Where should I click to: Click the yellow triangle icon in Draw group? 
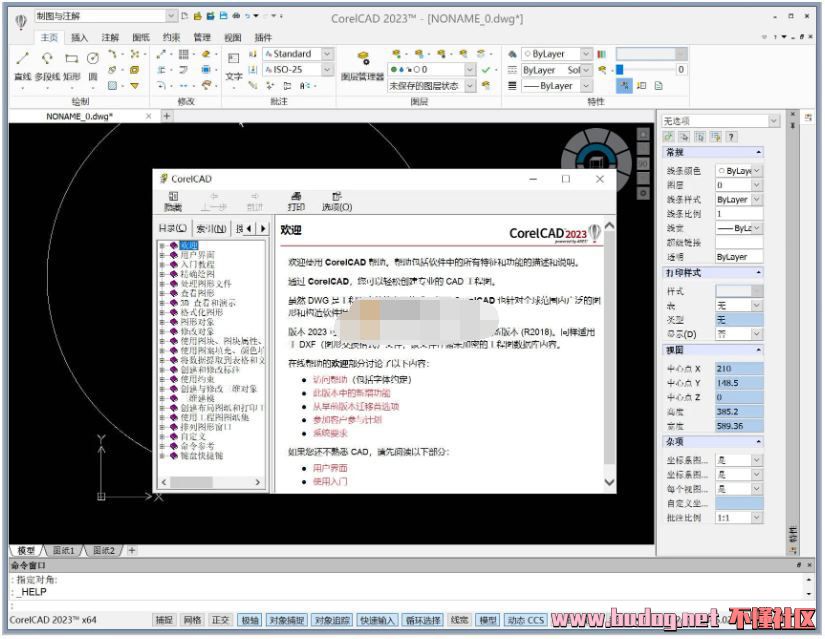(135, 85)
